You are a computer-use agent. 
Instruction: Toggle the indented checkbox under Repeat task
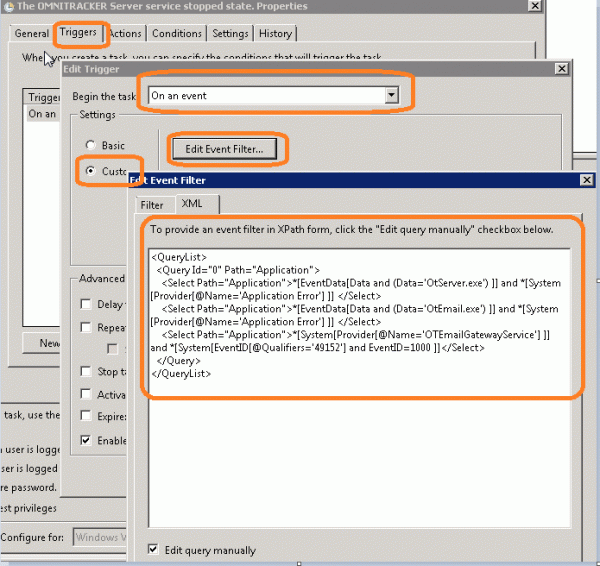(x=112, y=349)
